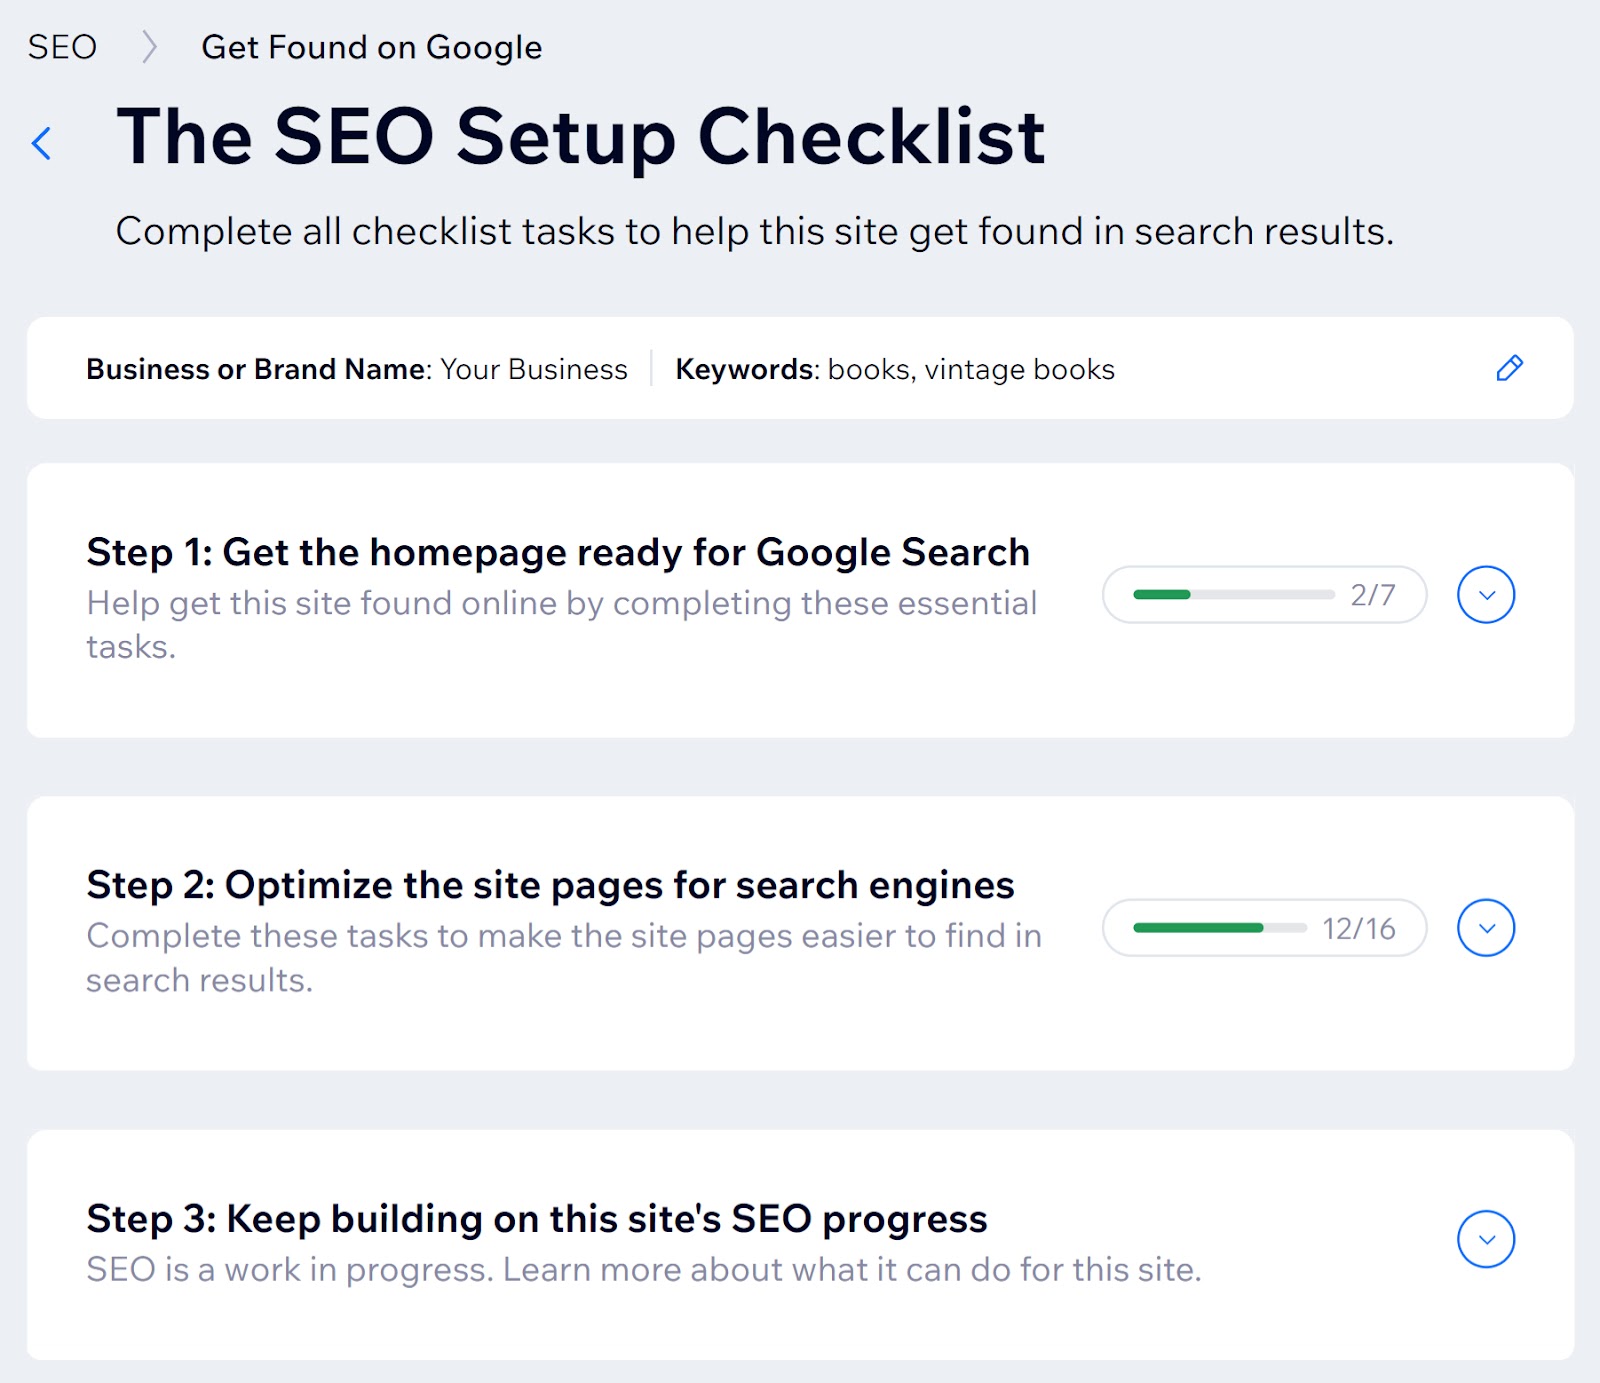
Task: Click the heading Step 1: Get the homepage ready
Action: 559,551
